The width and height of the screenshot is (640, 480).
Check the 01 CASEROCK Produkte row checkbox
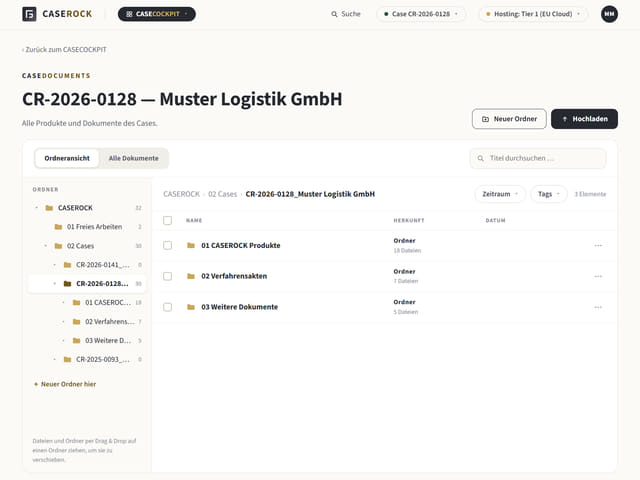[x=167, y=245]
